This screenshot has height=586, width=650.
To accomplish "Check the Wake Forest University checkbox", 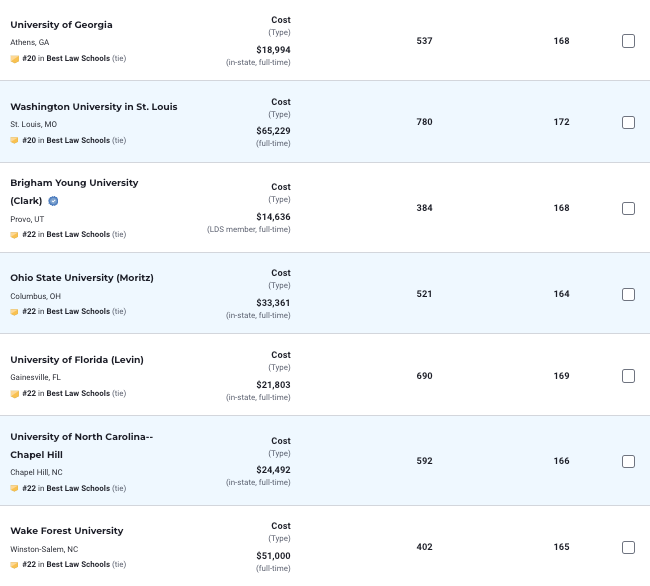I will click(628, 548).
